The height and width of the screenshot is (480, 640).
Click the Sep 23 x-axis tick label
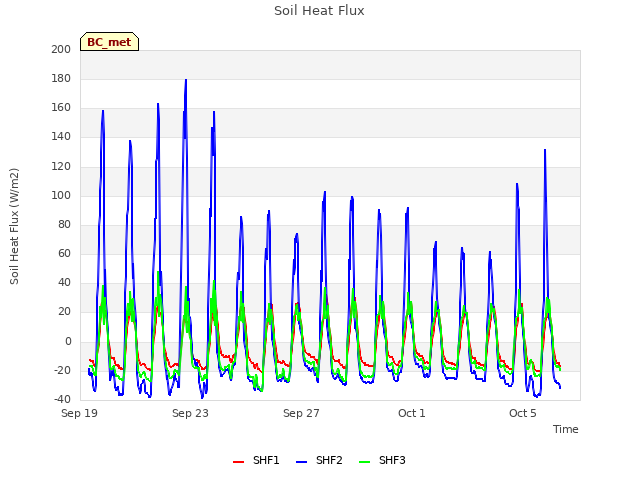pos(190,413)
